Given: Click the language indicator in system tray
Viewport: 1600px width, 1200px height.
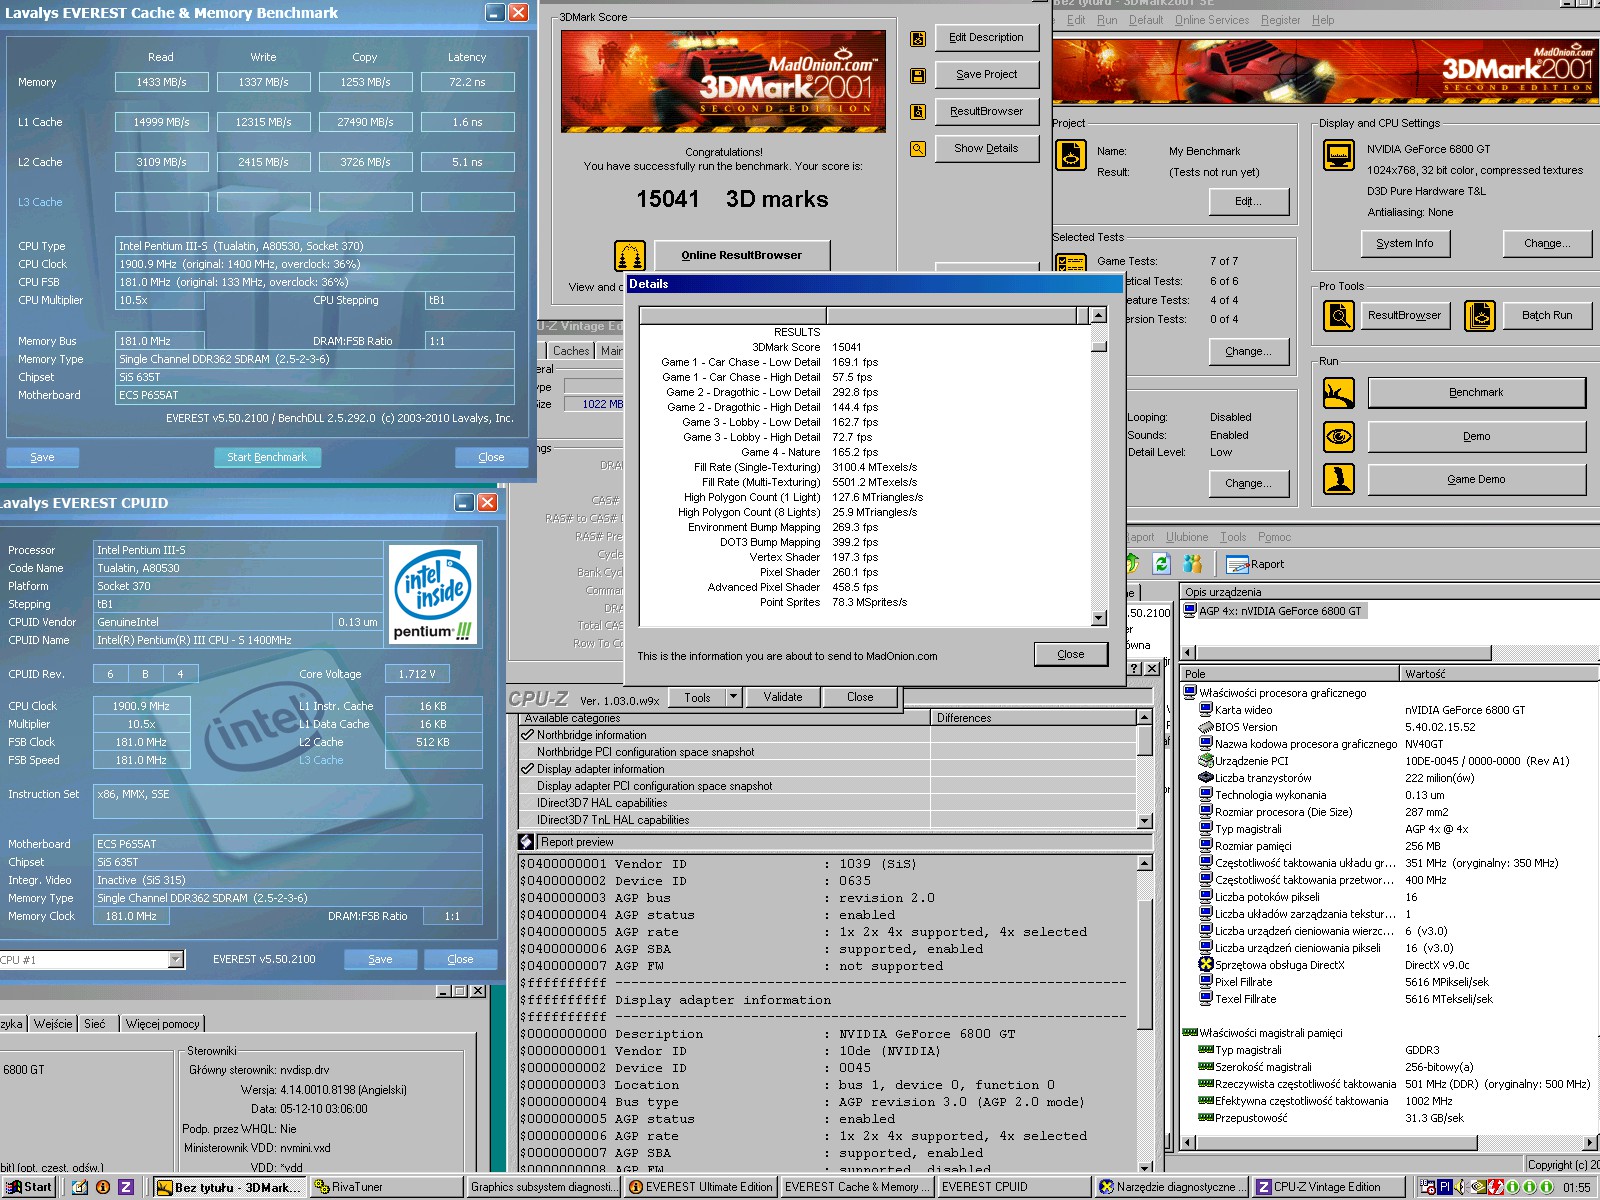Looking at the screenshot, I should [1444, 1187].
